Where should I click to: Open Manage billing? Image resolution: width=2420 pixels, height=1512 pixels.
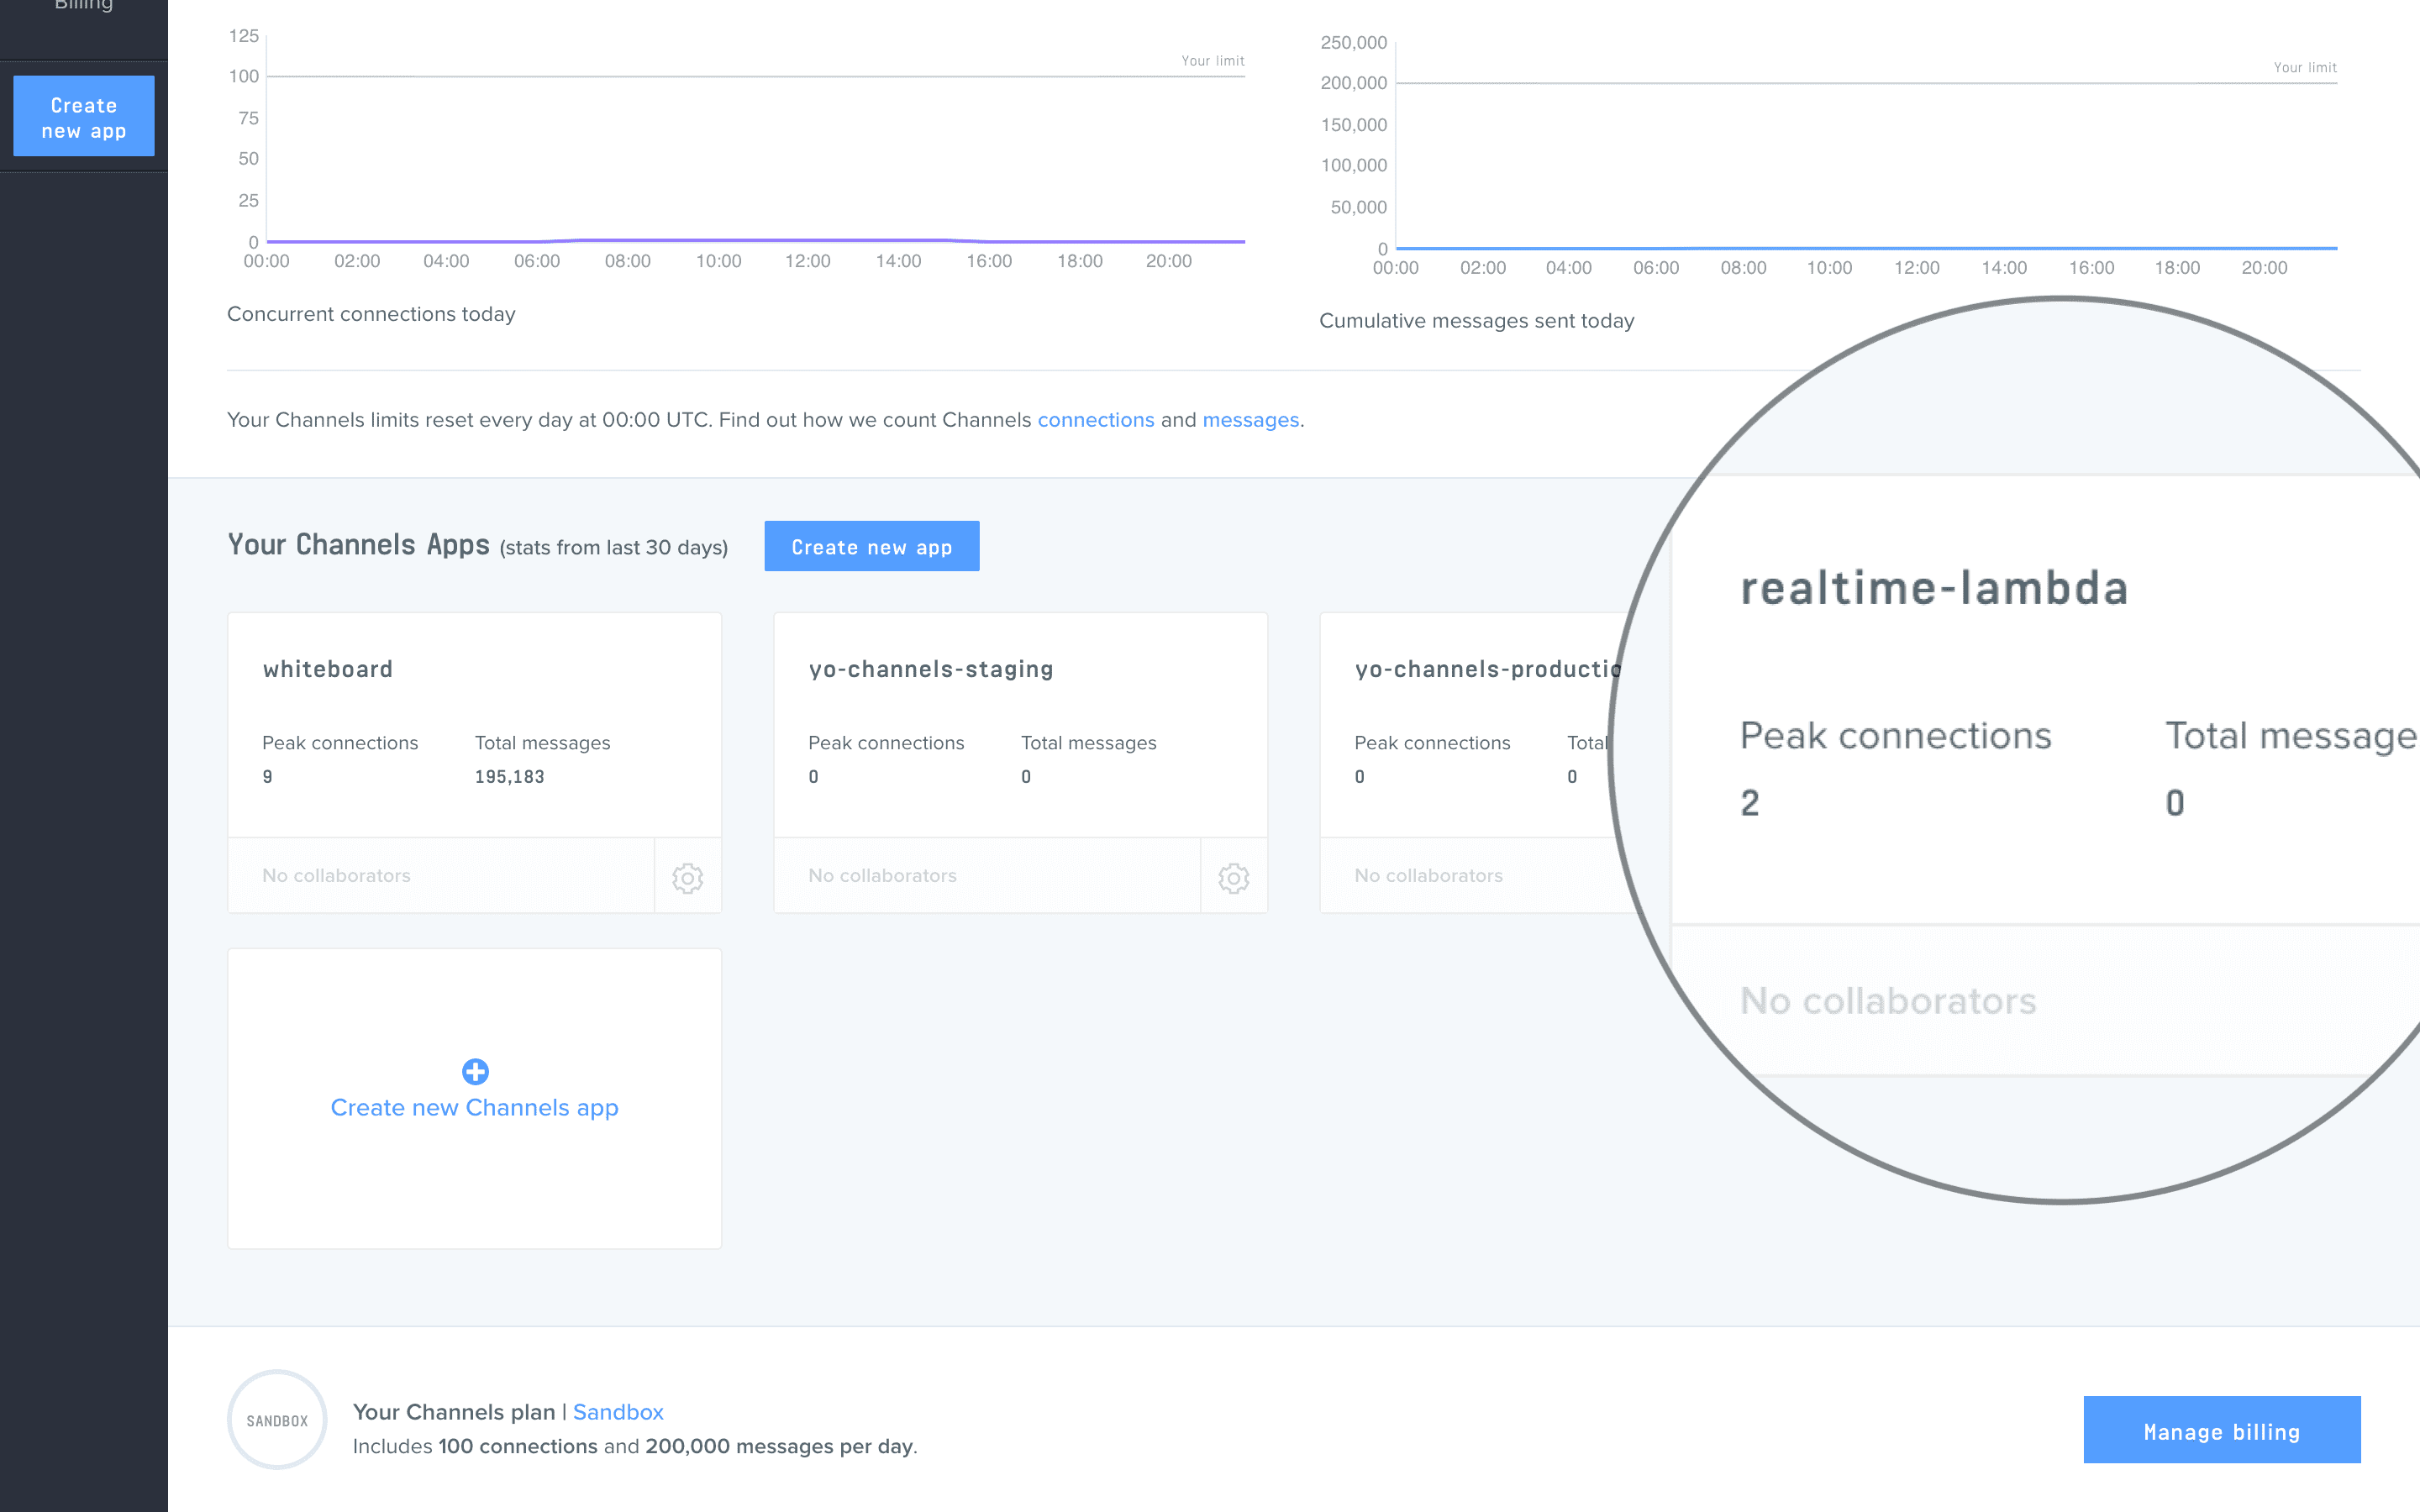(x=2221, y=1430)
